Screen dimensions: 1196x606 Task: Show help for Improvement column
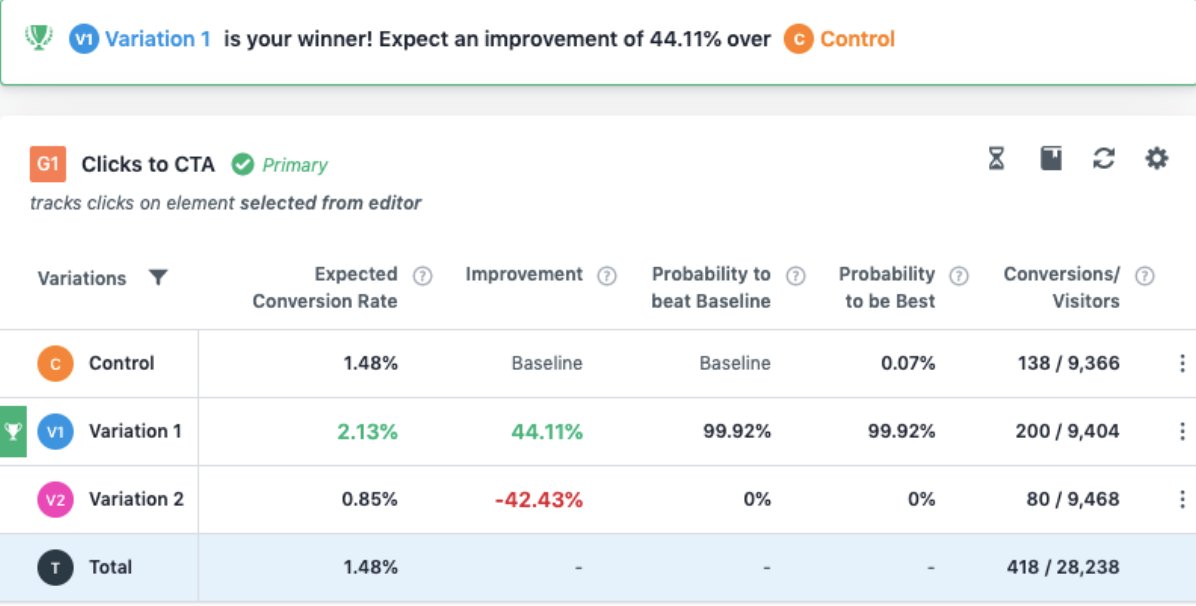pyautogui.click(x=606, y=276)
